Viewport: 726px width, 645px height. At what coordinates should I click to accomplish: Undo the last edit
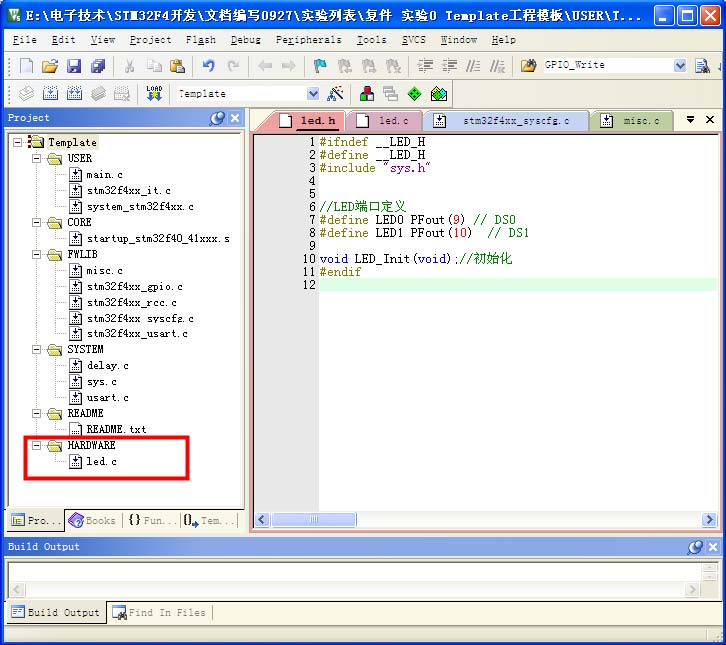click(x=209, y=66)
